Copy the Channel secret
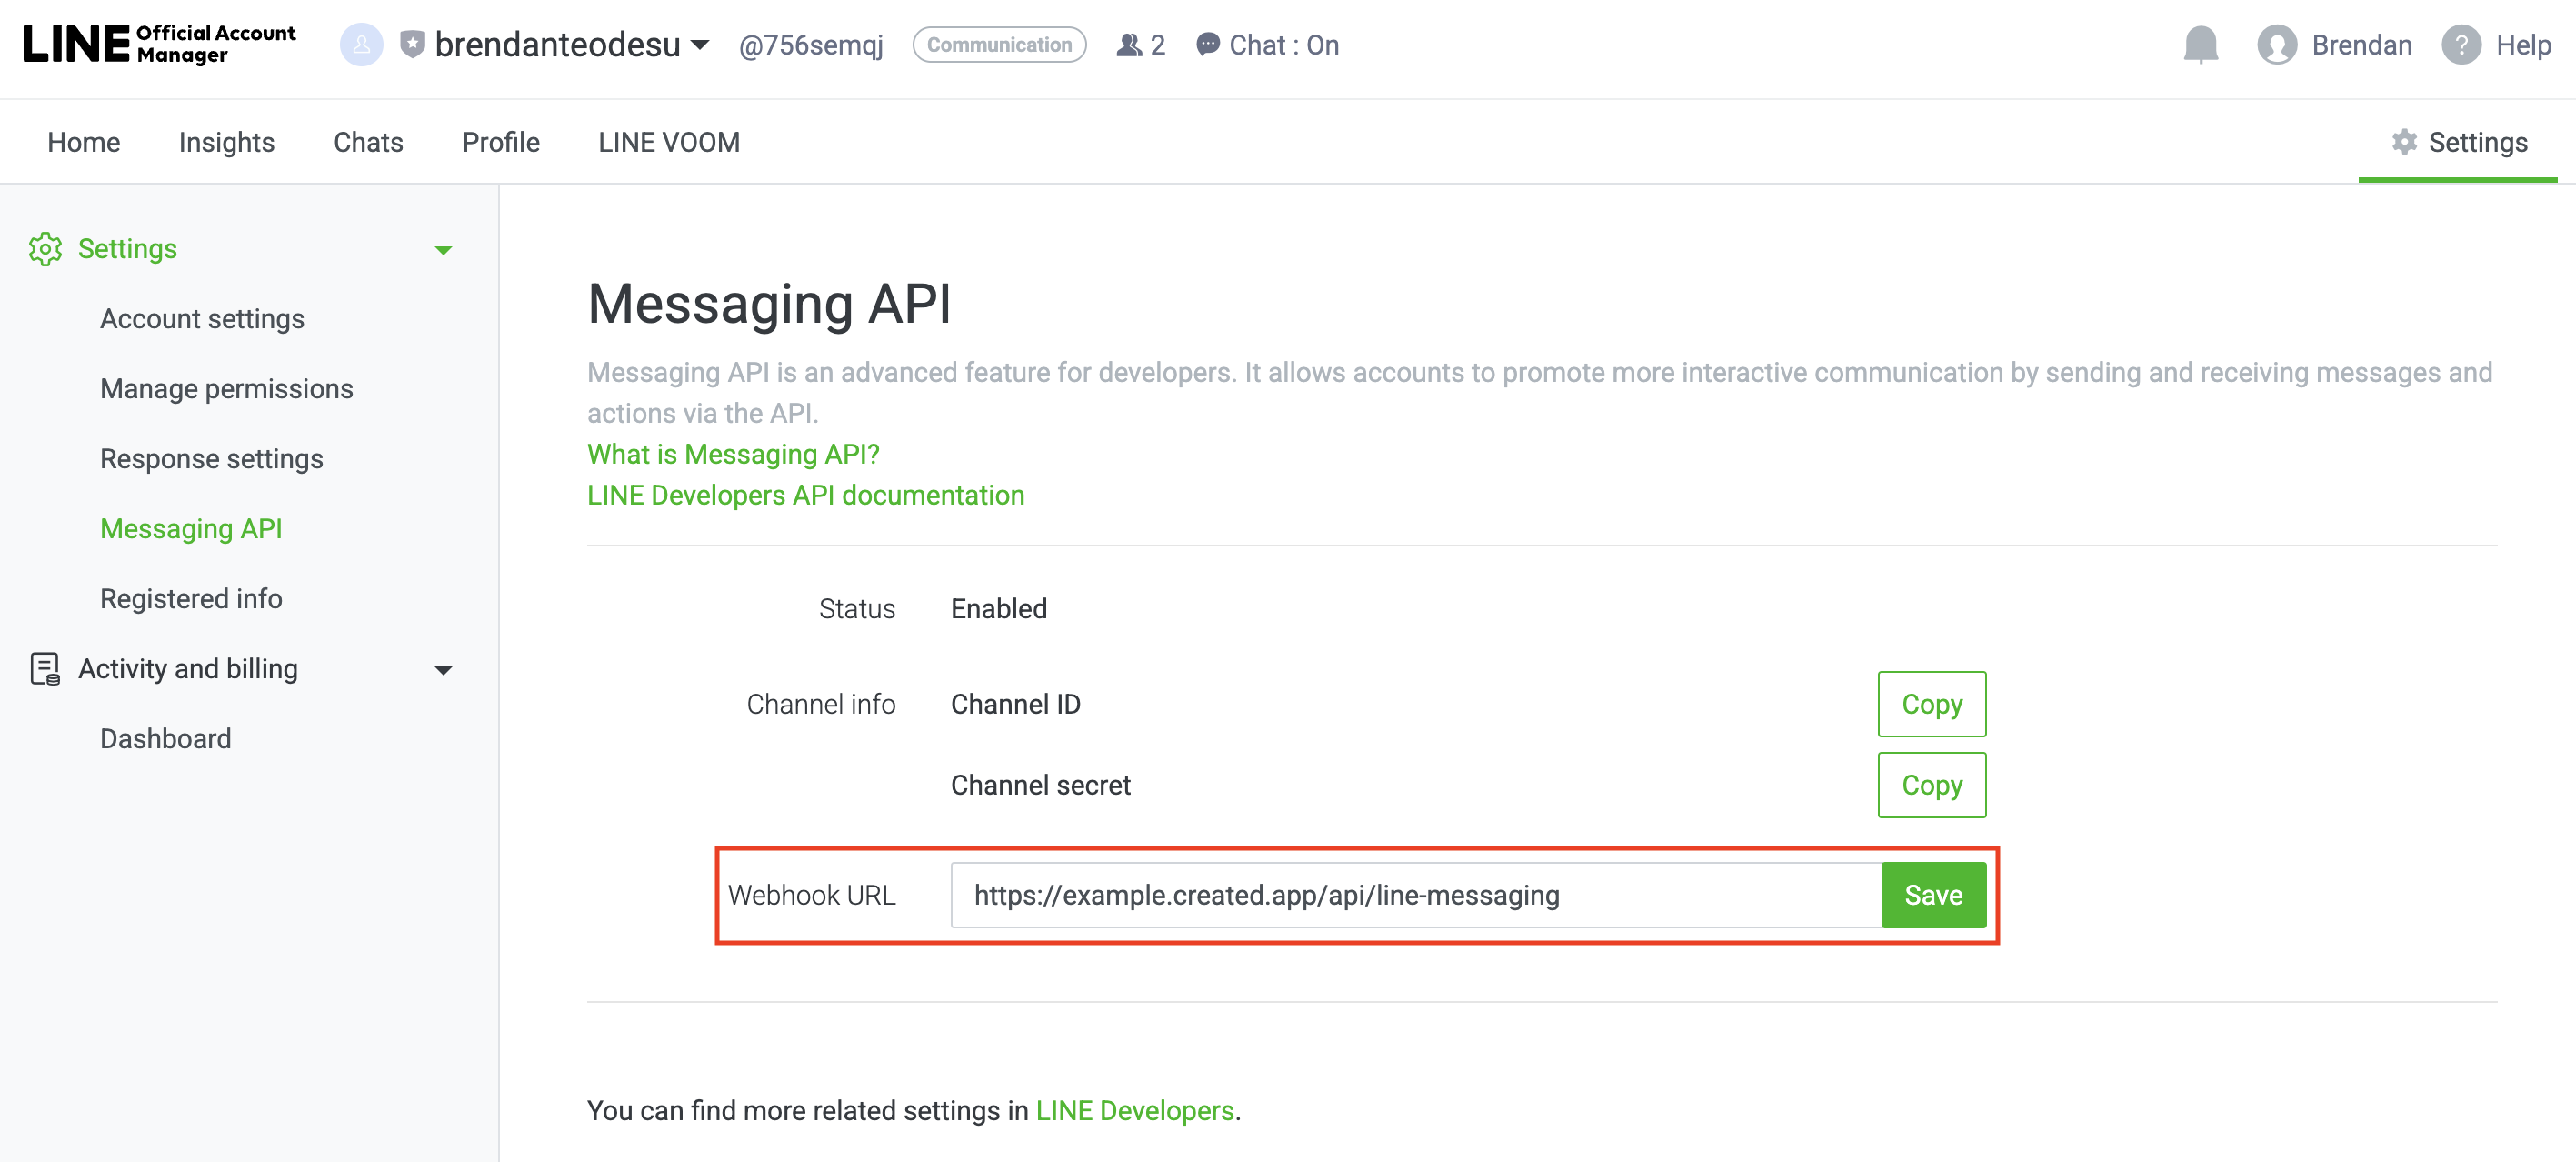2576x1162 pixels. coord(1931,785)
